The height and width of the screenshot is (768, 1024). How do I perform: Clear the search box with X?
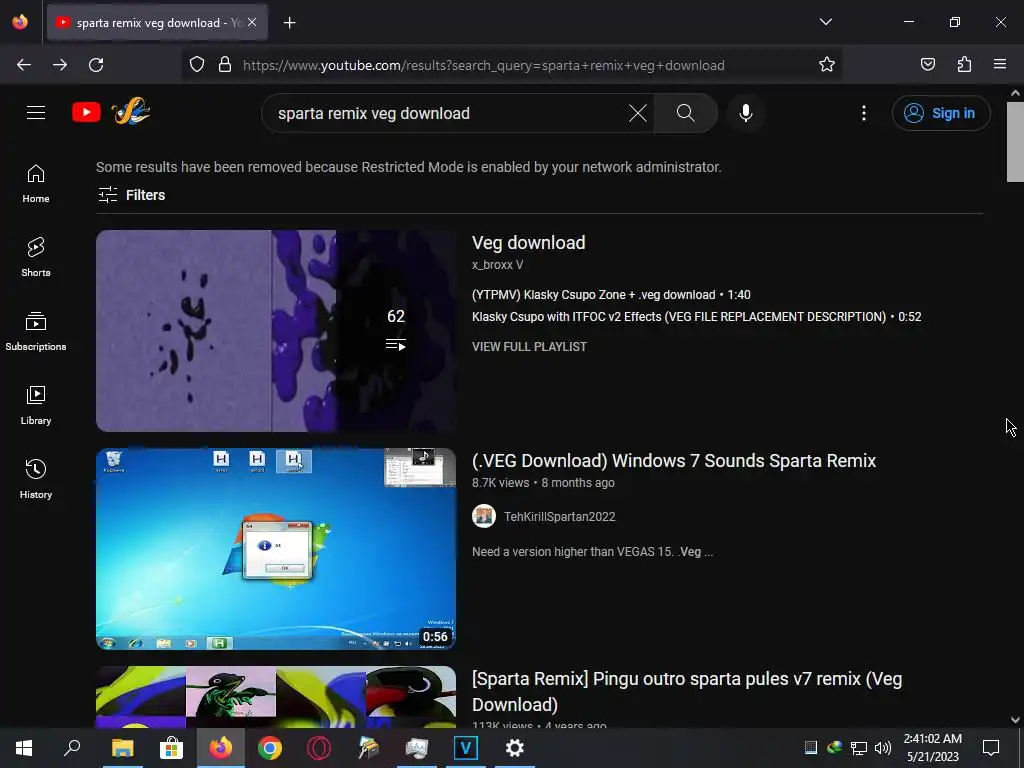(x=637, y=113)
